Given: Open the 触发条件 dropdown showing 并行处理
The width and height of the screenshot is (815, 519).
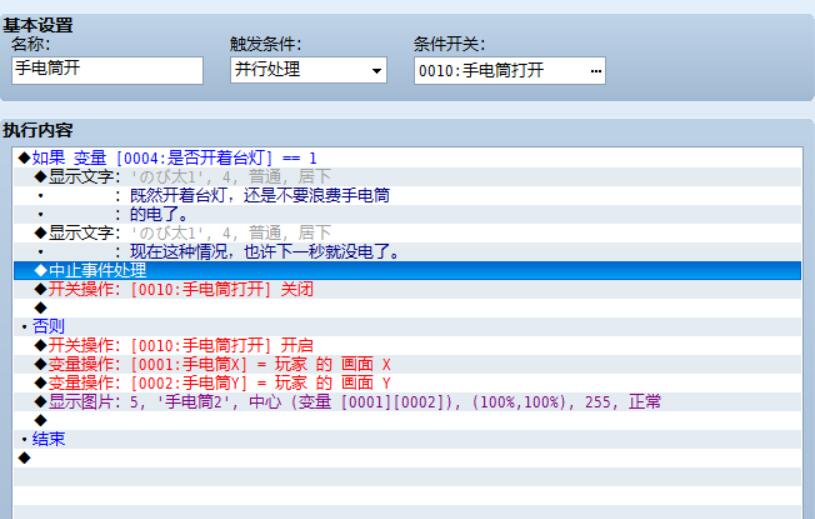Looking at the screenshot, I should click(x=308, y=70).
